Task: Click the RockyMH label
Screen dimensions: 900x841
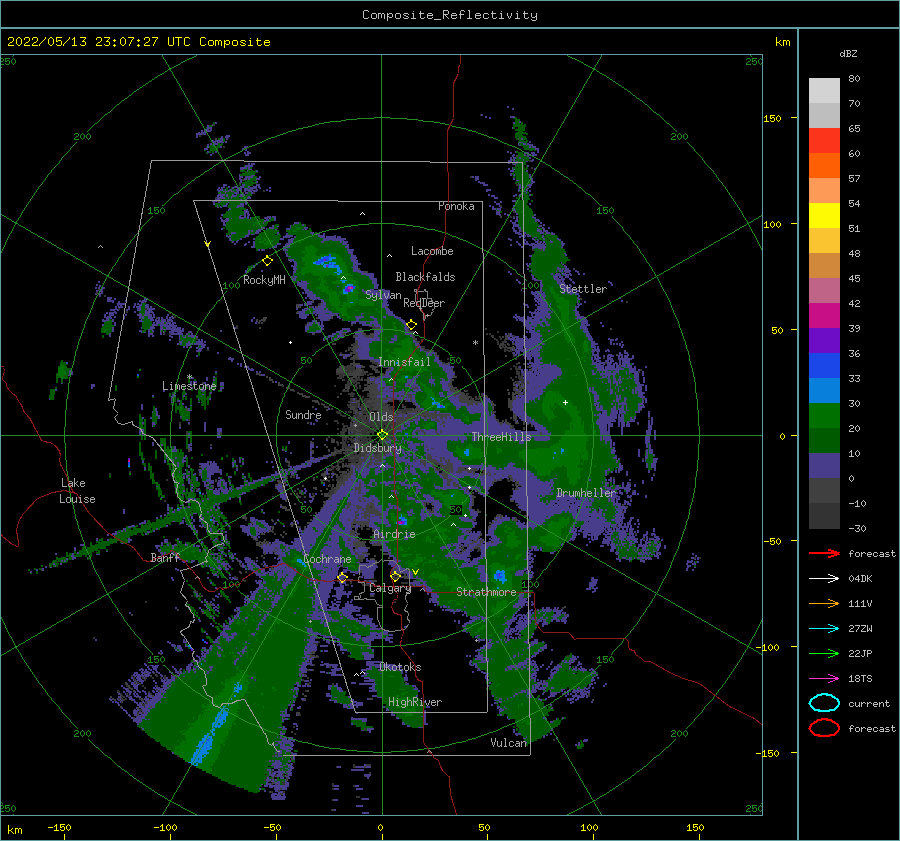Action: click(x=264, y=280)
